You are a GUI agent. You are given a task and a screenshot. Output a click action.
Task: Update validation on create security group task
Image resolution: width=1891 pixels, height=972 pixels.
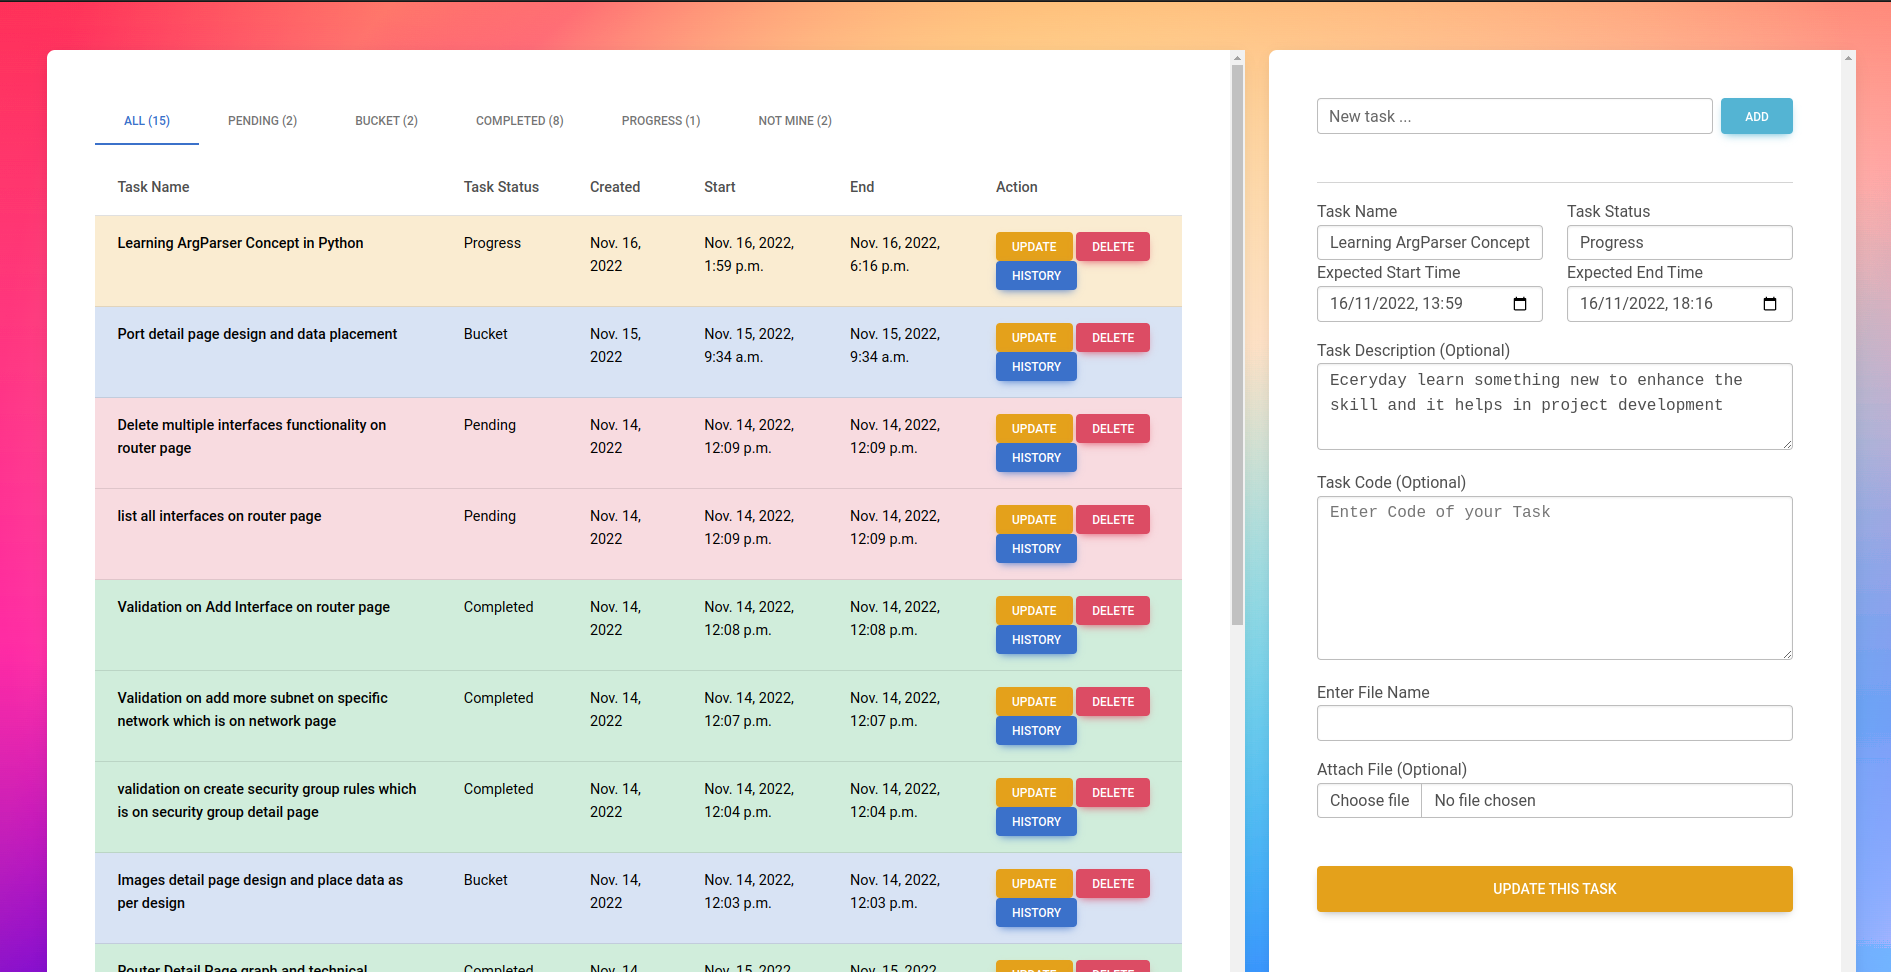[x=1034, y=793]
